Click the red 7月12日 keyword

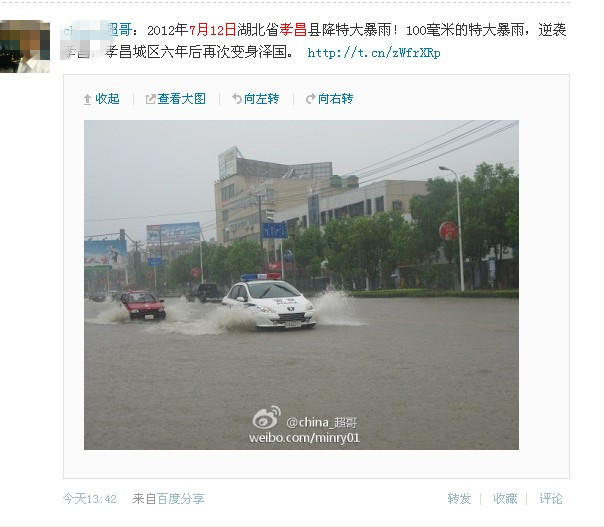point(212,30)
